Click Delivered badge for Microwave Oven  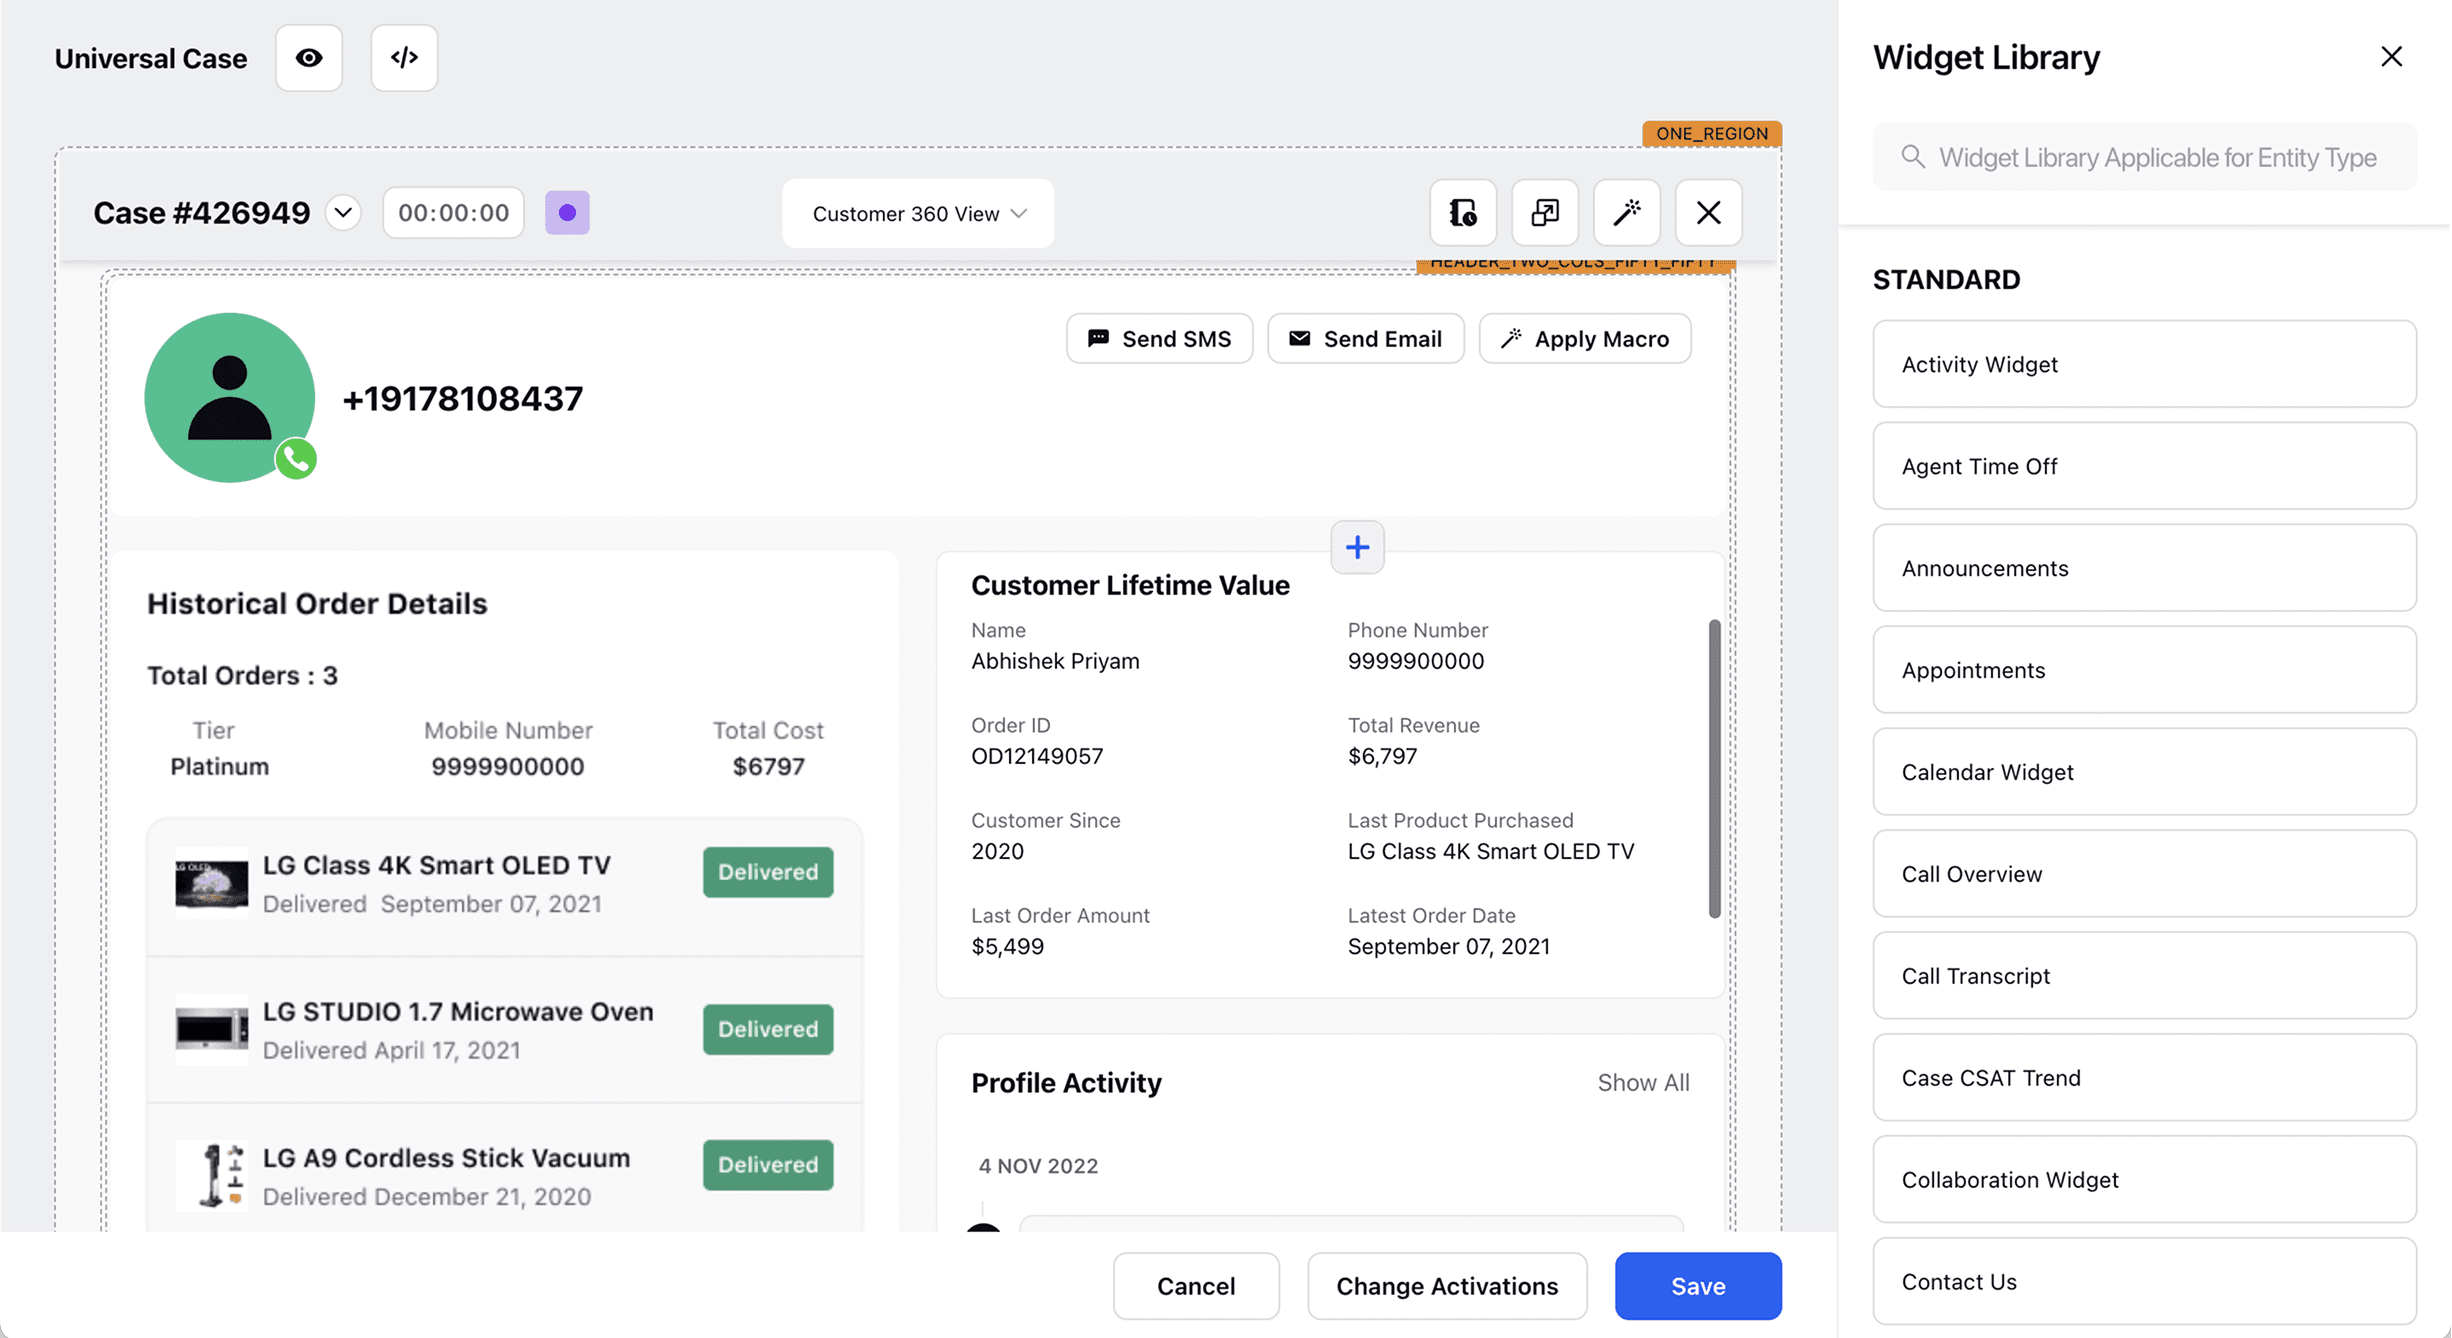[x=768, y=1029]
